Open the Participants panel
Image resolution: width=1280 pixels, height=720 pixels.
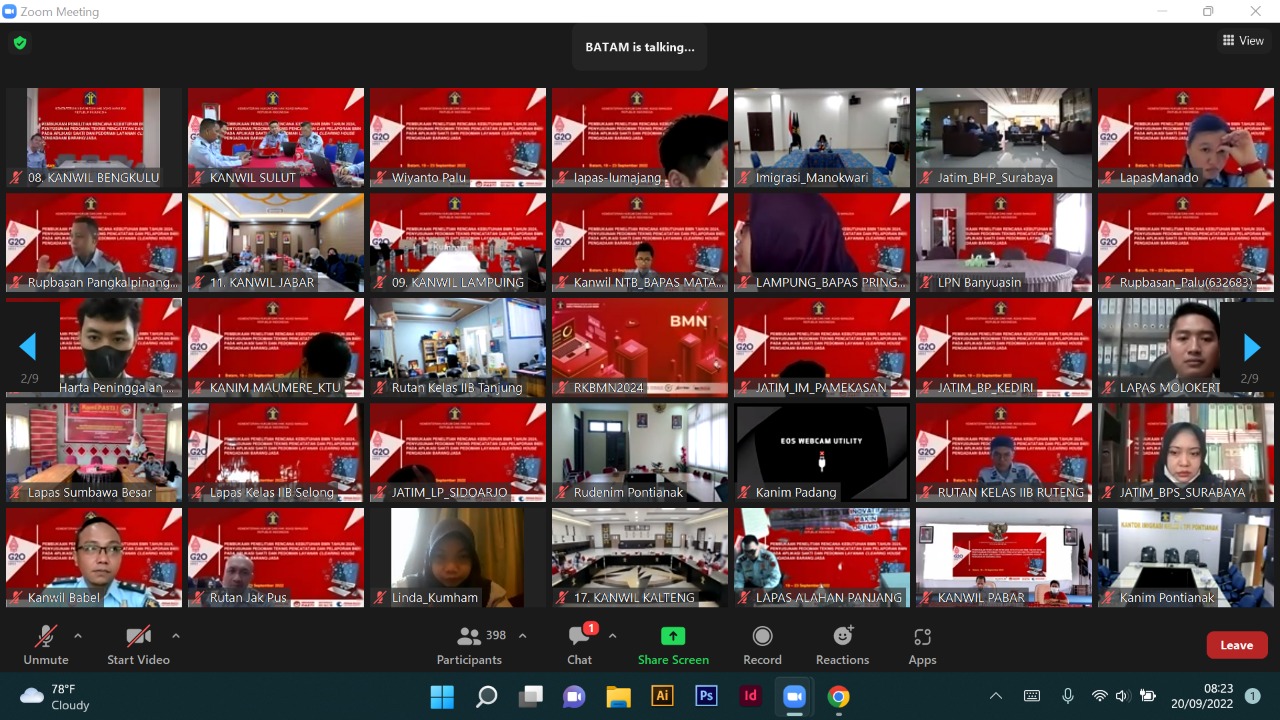(469, 645)
